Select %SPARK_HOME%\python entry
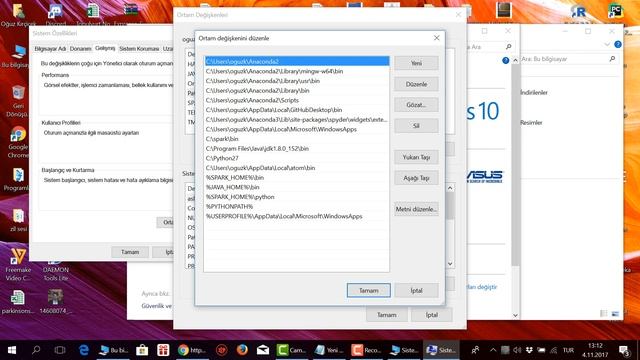This screenshot has width=640, height=360. pos(297,197)
